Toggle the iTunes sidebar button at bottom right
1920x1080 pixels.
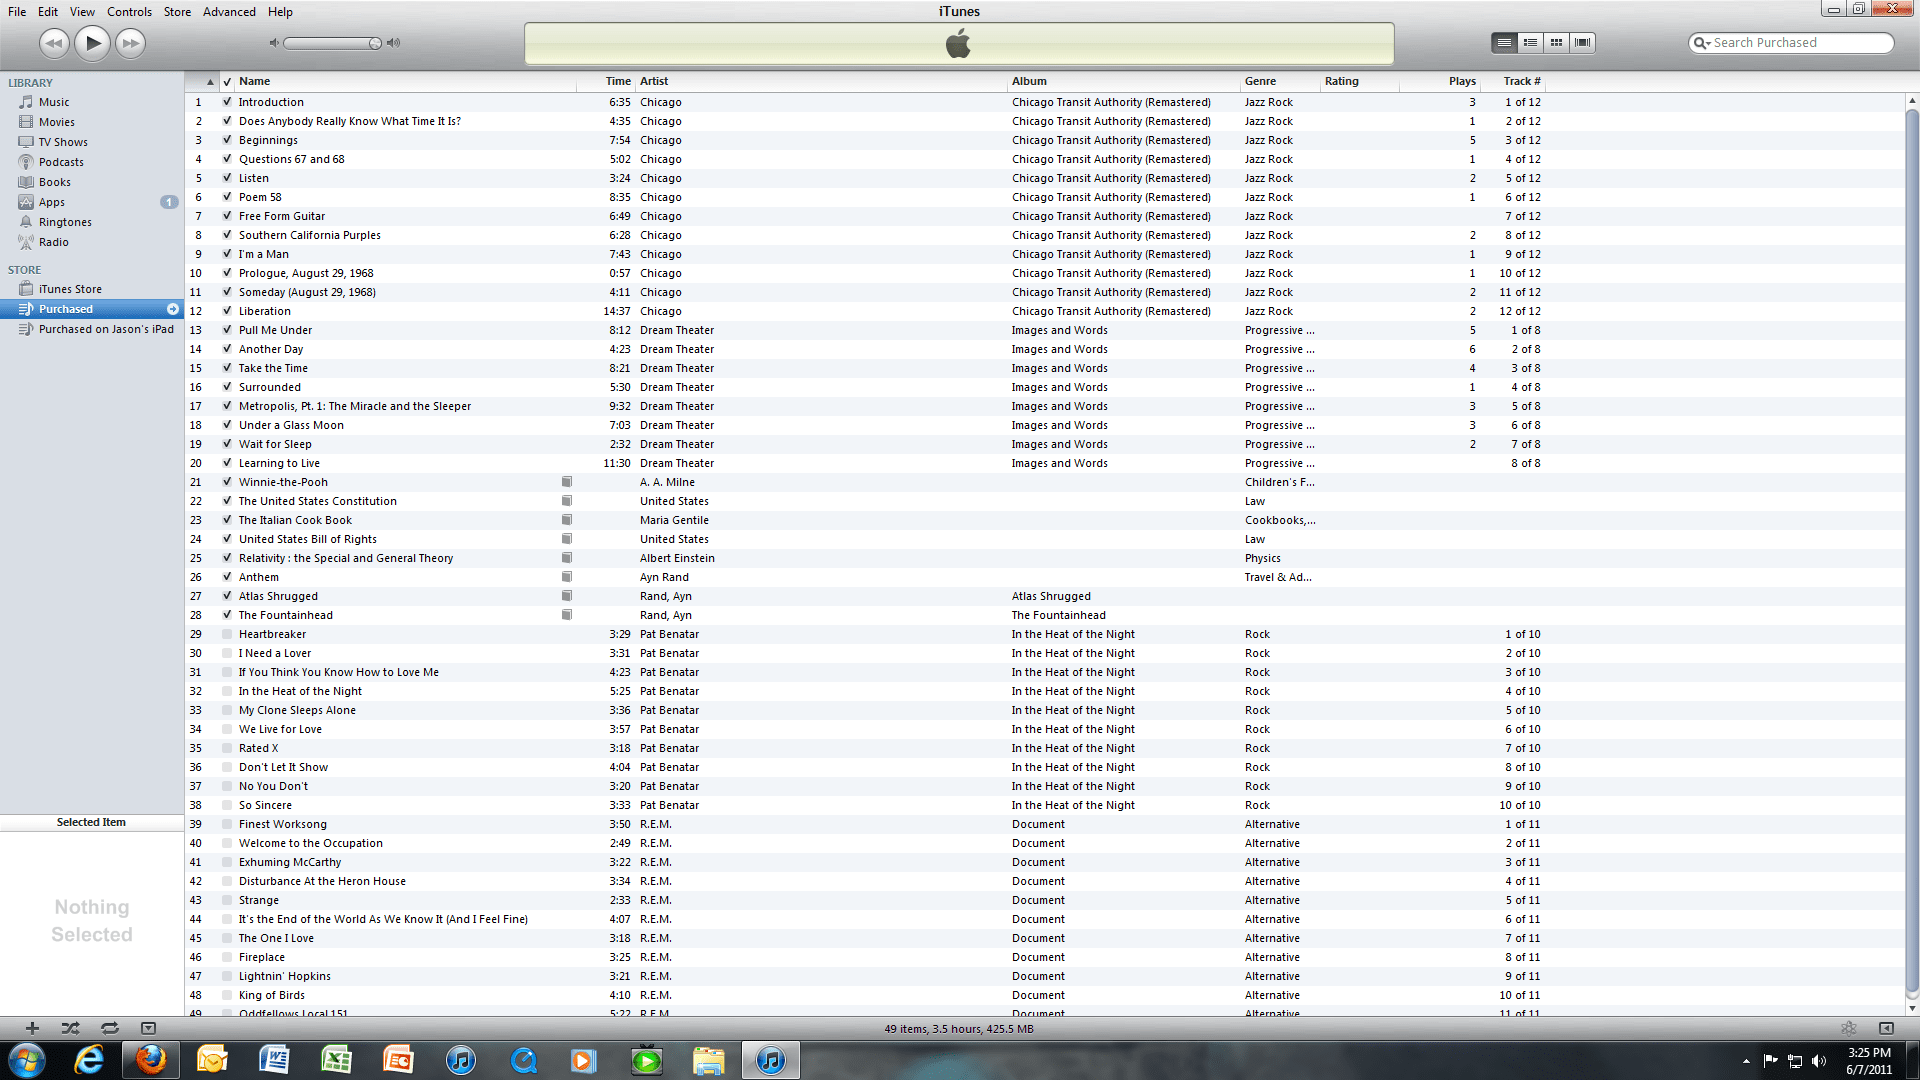1886,1028
